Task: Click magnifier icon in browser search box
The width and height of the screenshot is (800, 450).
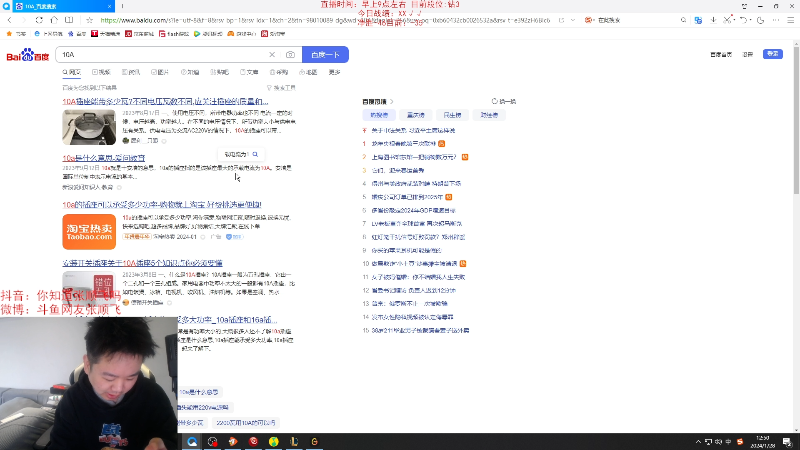Action: [683, 20]
